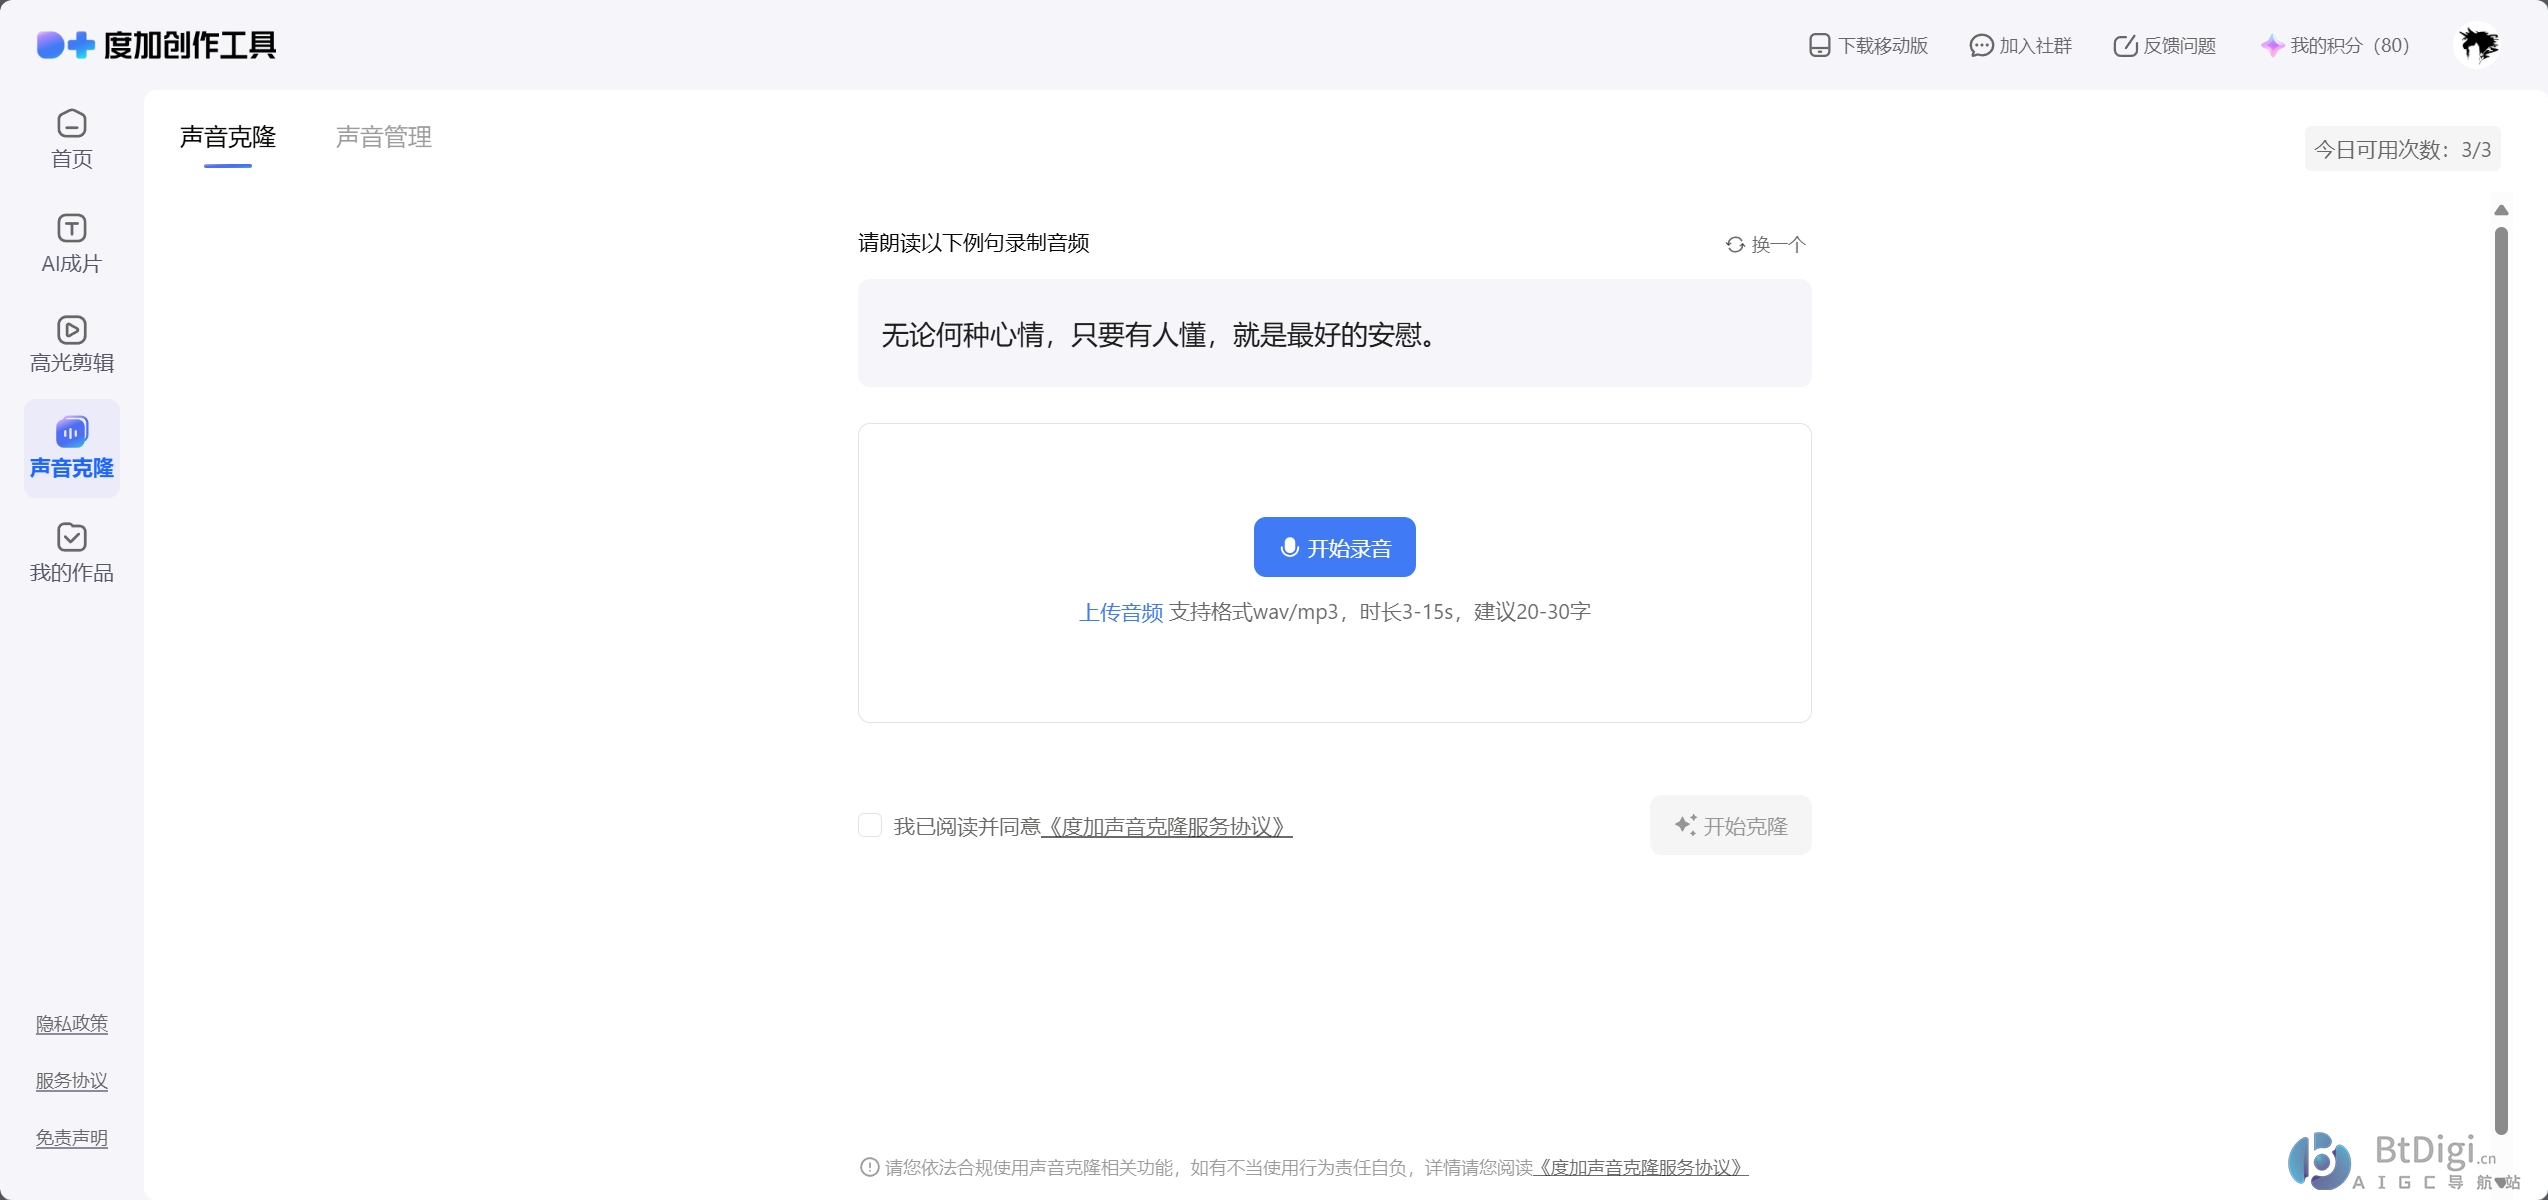Image resolution: width=2548 pixels, height=1200 pixels.
Task: Open 《度加声音克隆服务协议》 agreement link
Action: tap(1167, 828)
